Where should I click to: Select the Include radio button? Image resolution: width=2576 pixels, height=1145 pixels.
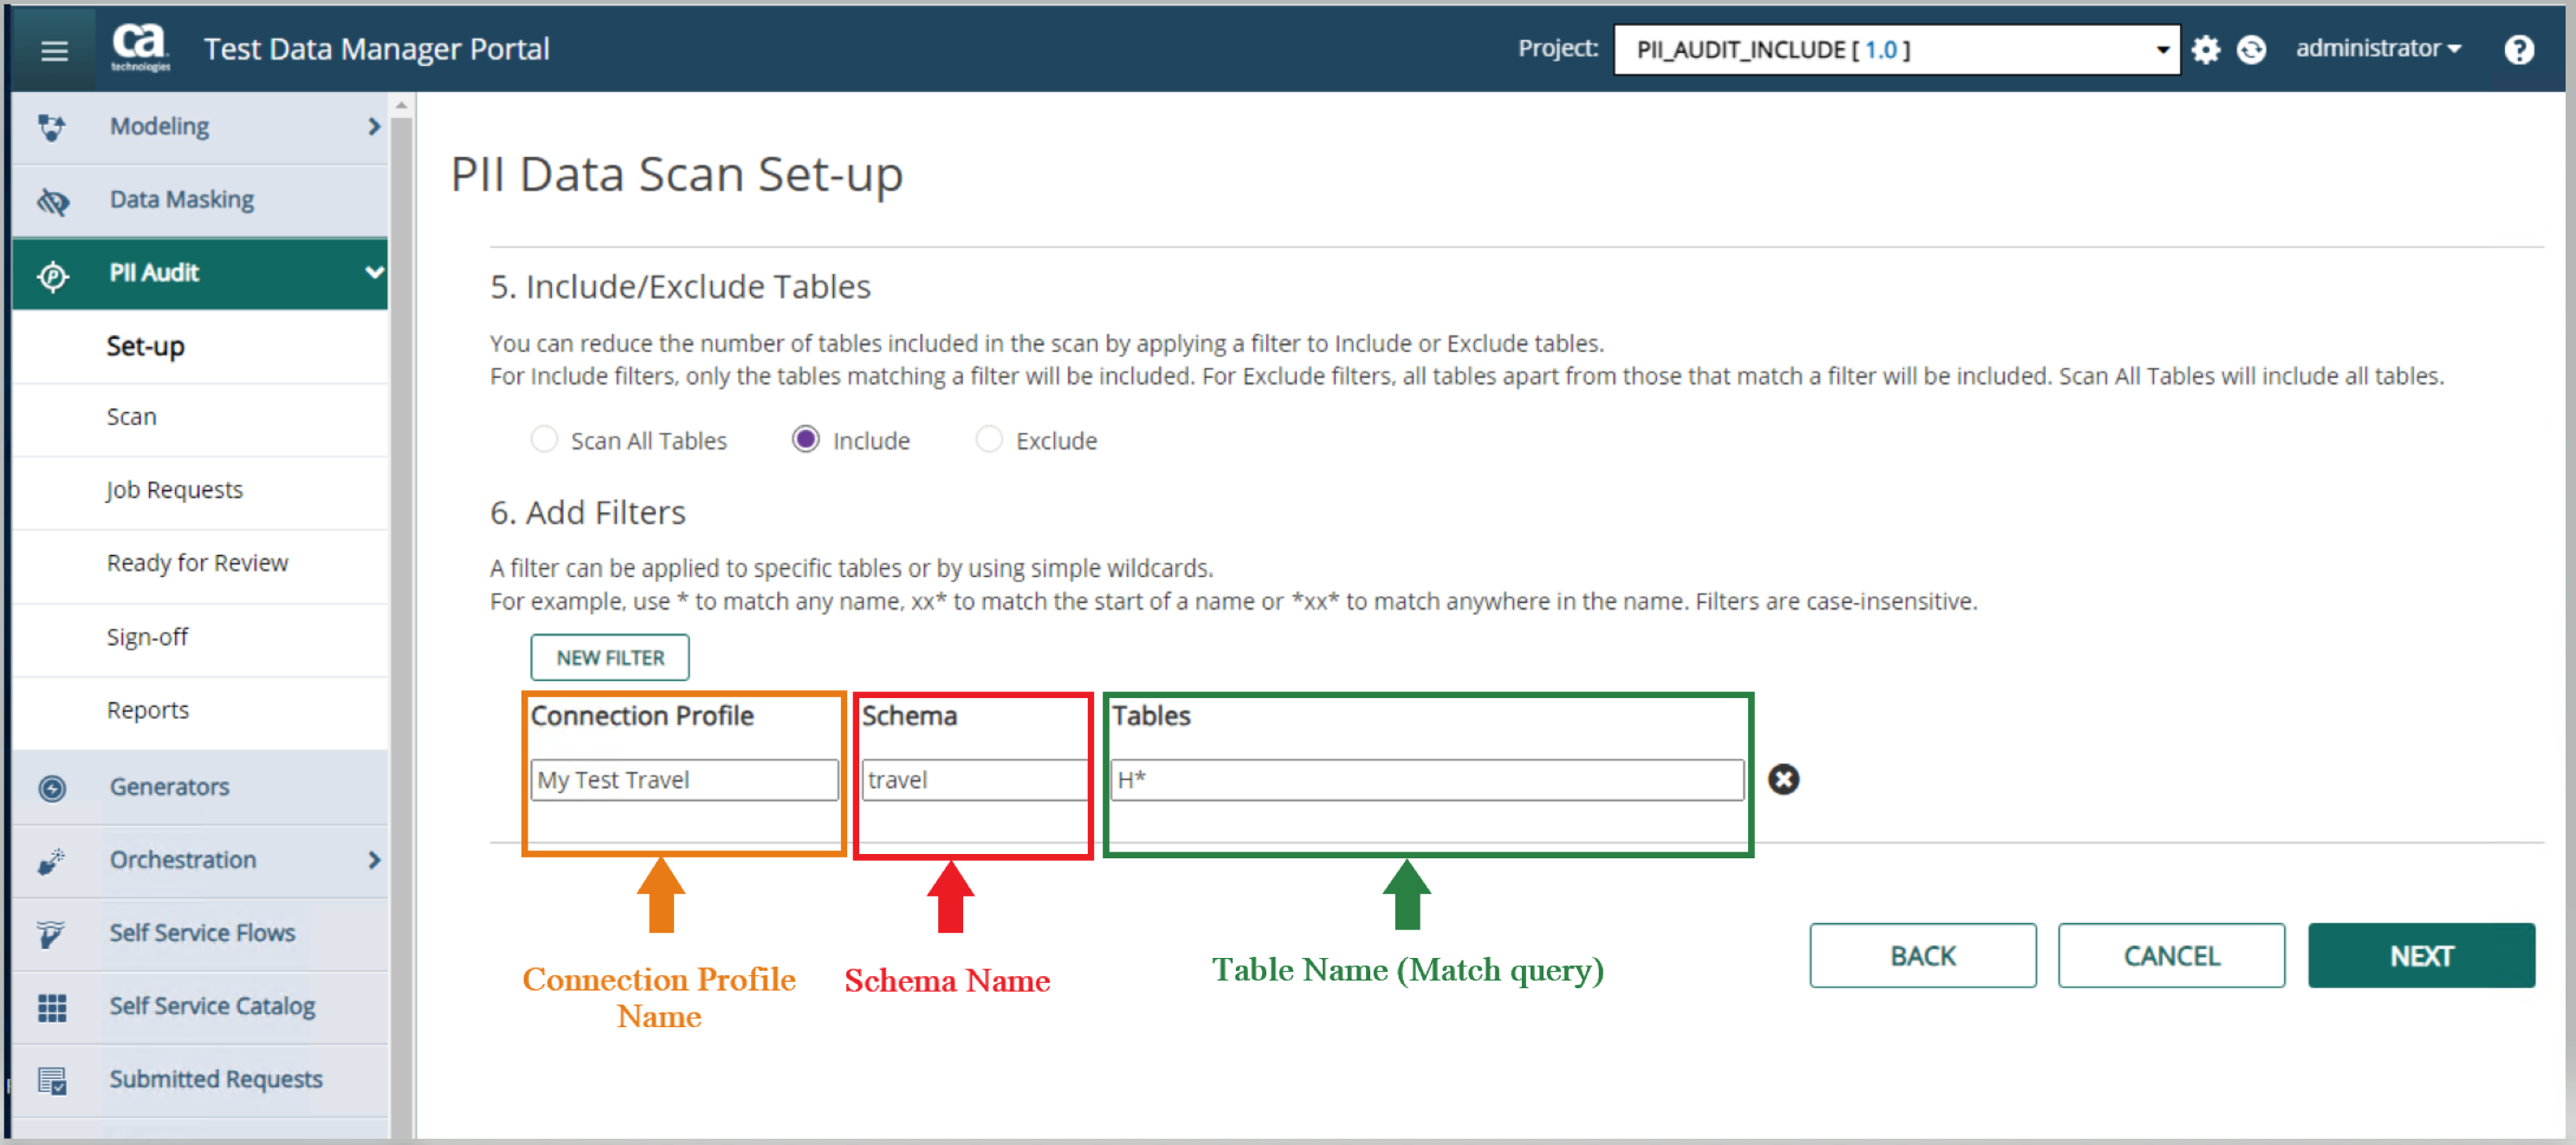[x=806, y=440]
